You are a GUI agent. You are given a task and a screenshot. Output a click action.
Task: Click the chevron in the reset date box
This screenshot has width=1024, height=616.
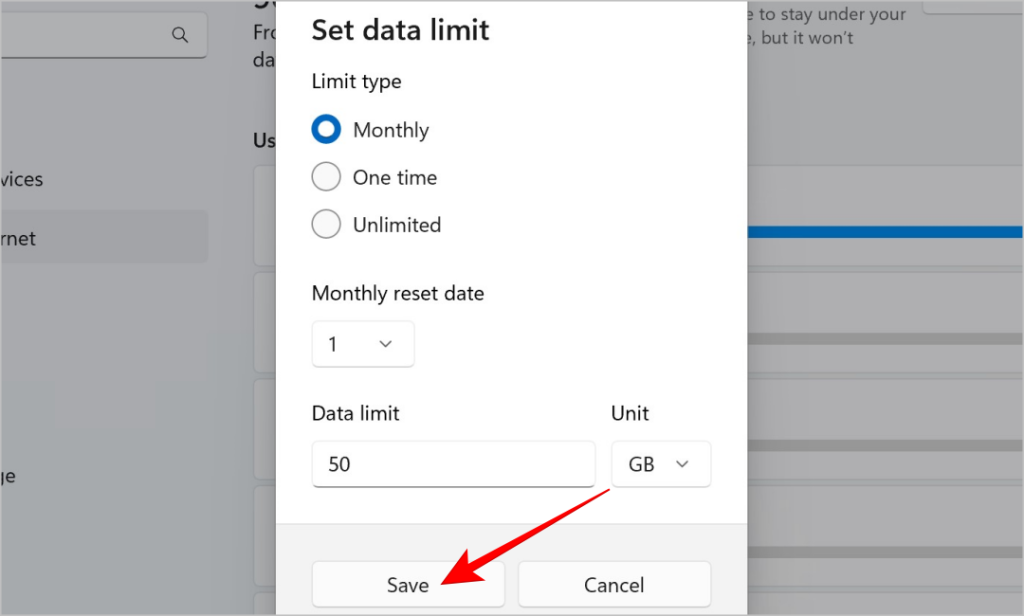click(386, 344)
